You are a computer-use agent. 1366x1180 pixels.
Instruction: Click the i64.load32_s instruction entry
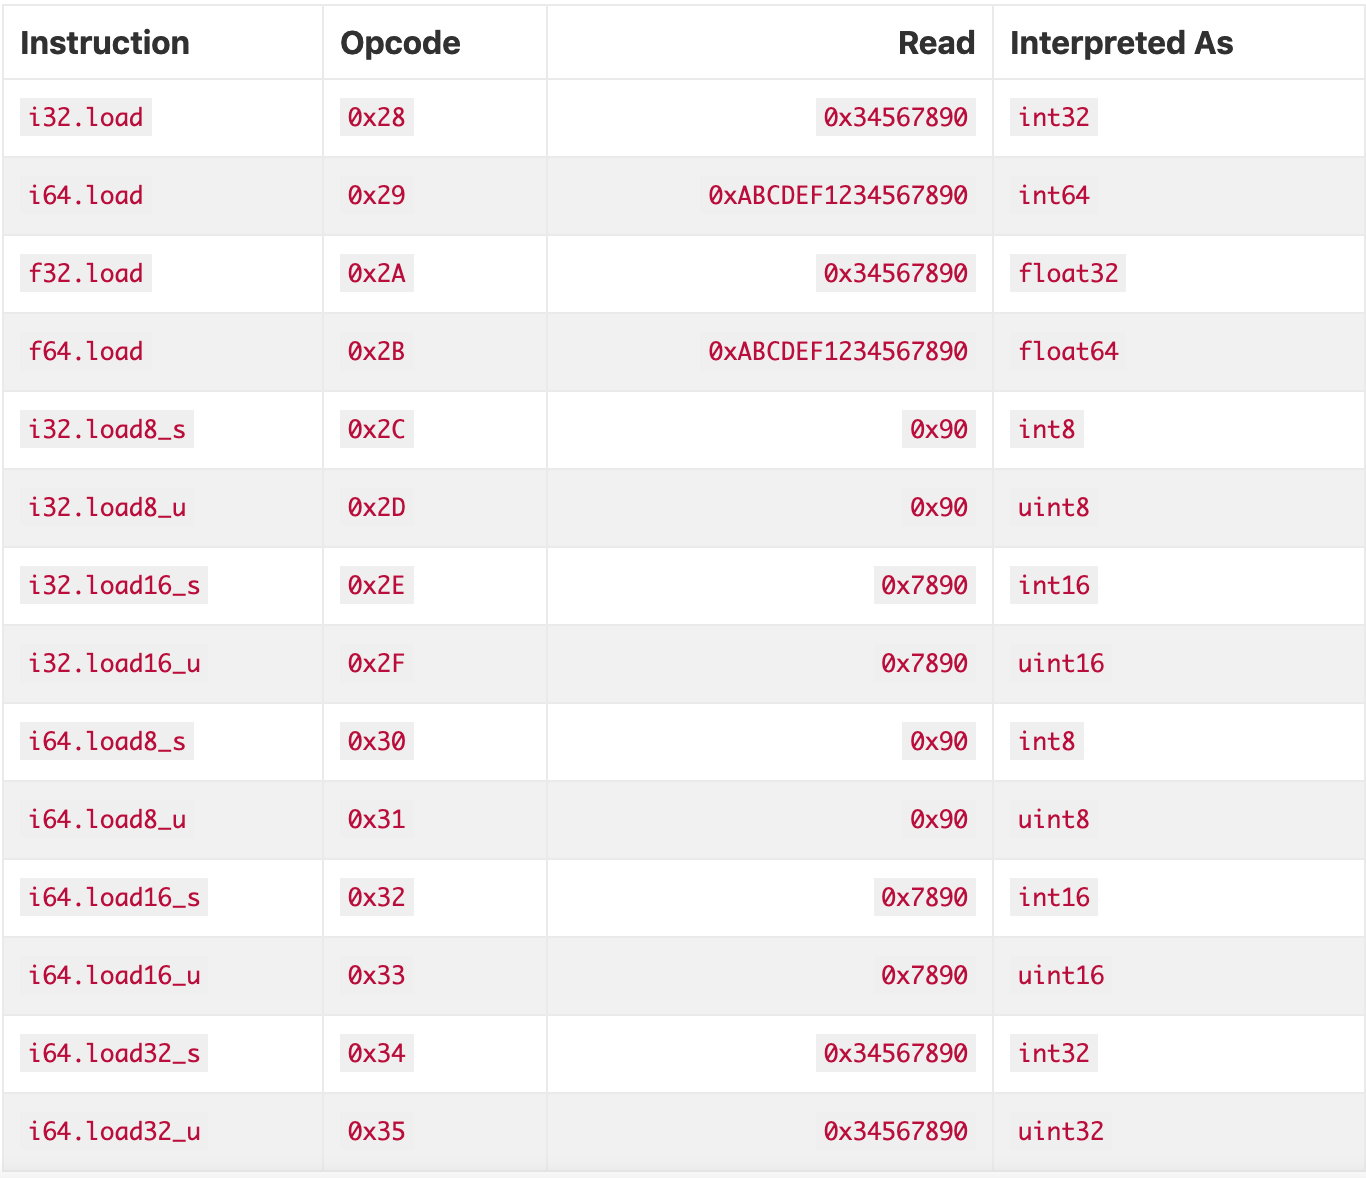tap(114, 1053)
